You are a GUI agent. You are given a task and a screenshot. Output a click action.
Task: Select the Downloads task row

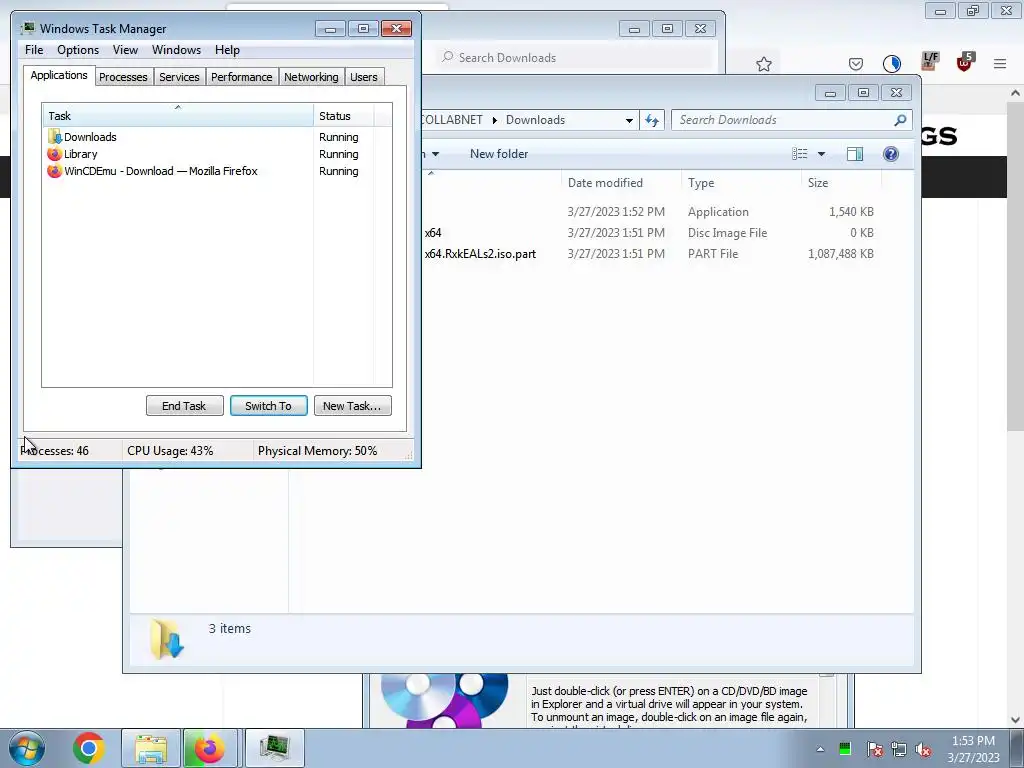tap(216, 137)
